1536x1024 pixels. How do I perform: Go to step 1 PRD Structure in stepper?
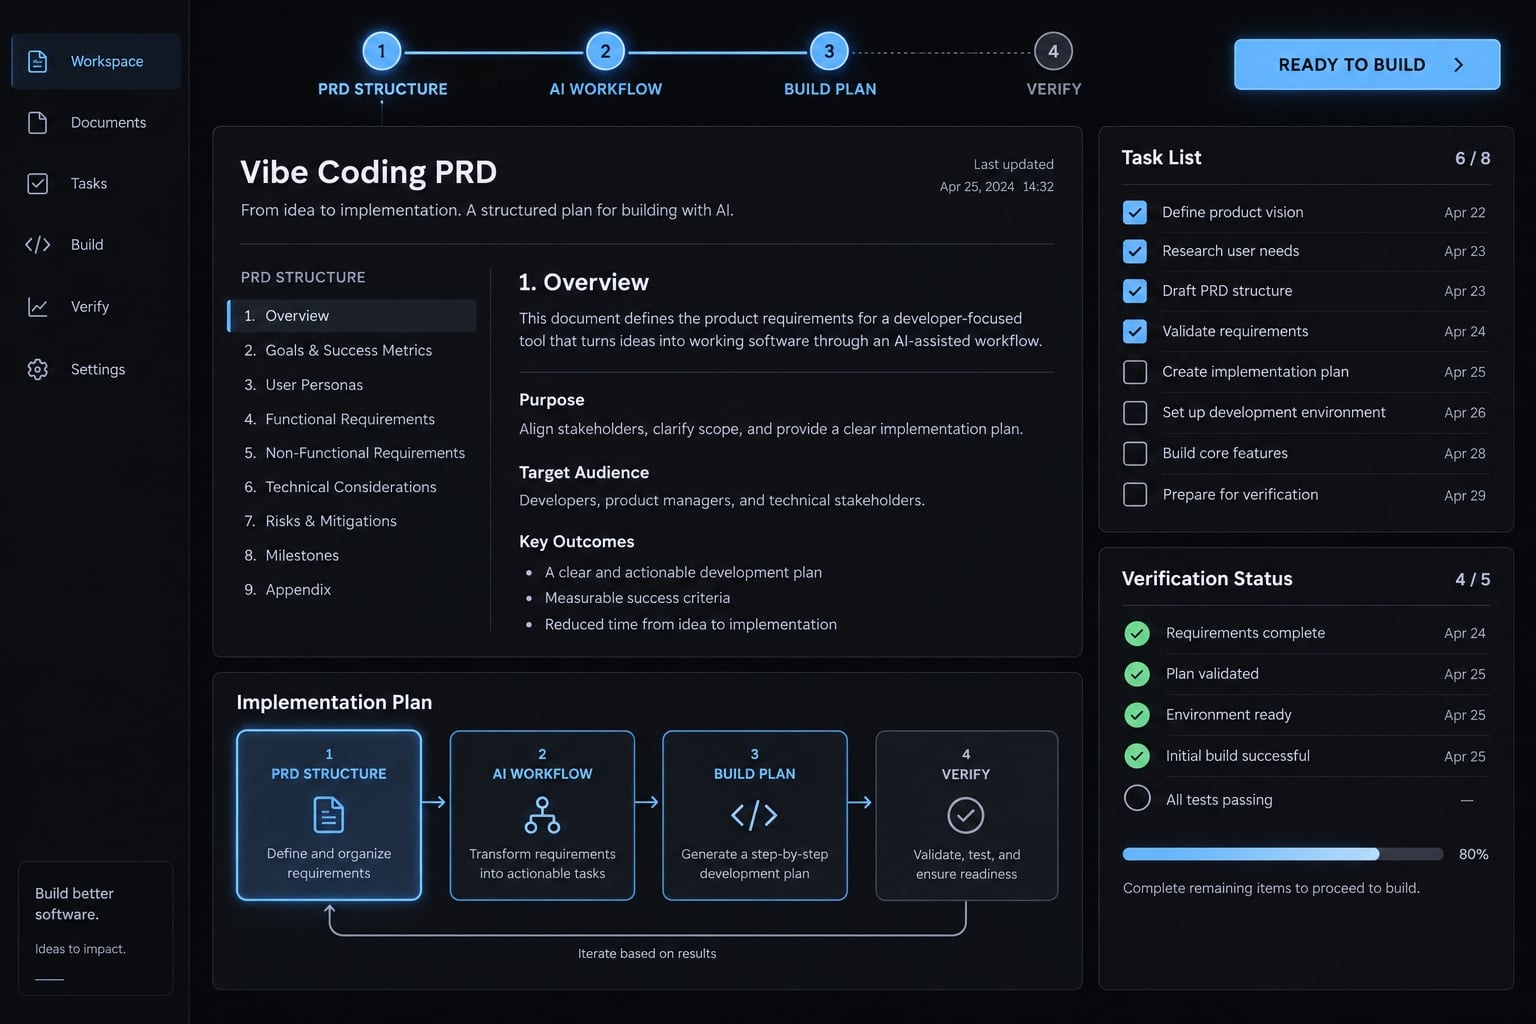382,51
